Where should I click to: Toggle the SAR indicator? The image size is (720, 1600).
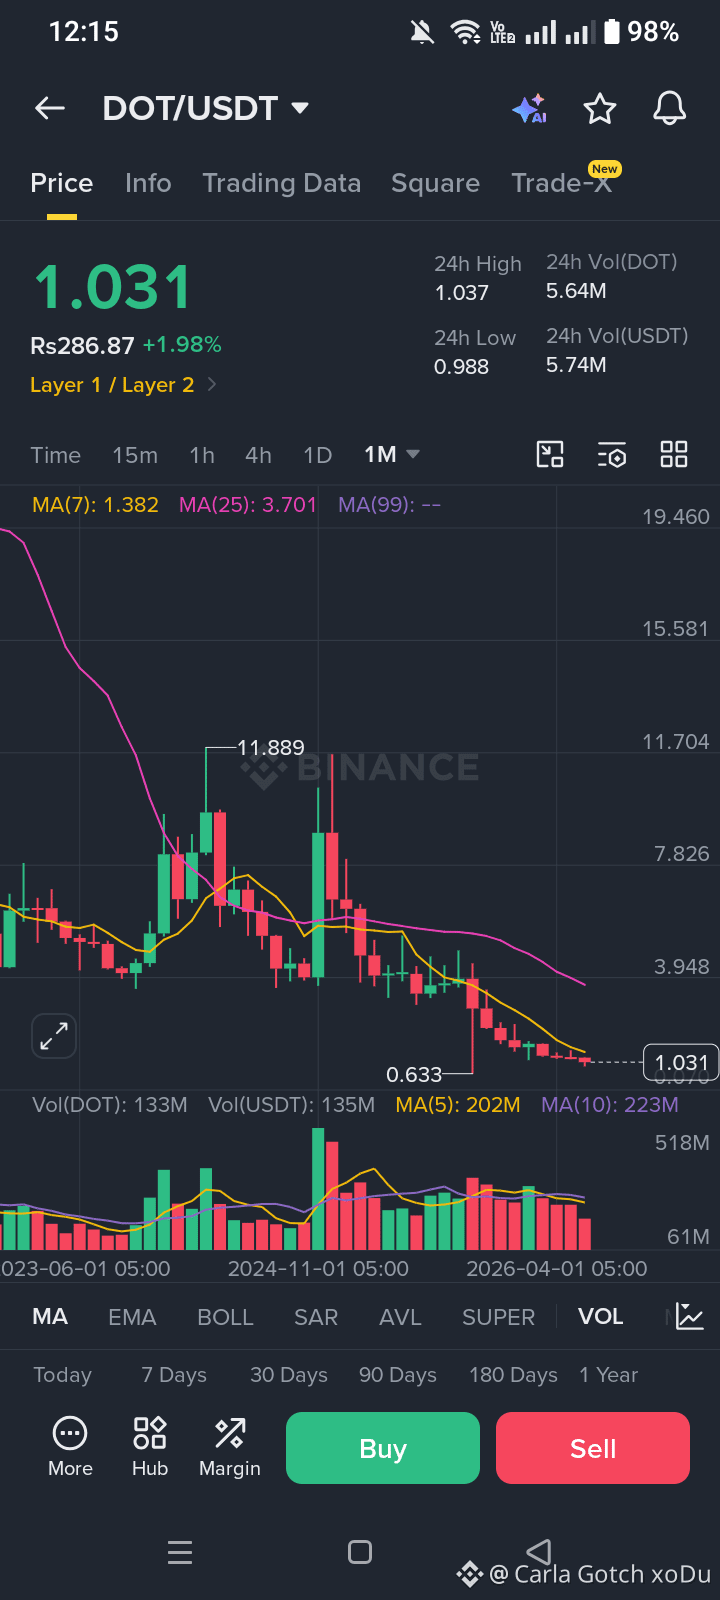(x=316, y=1317)
